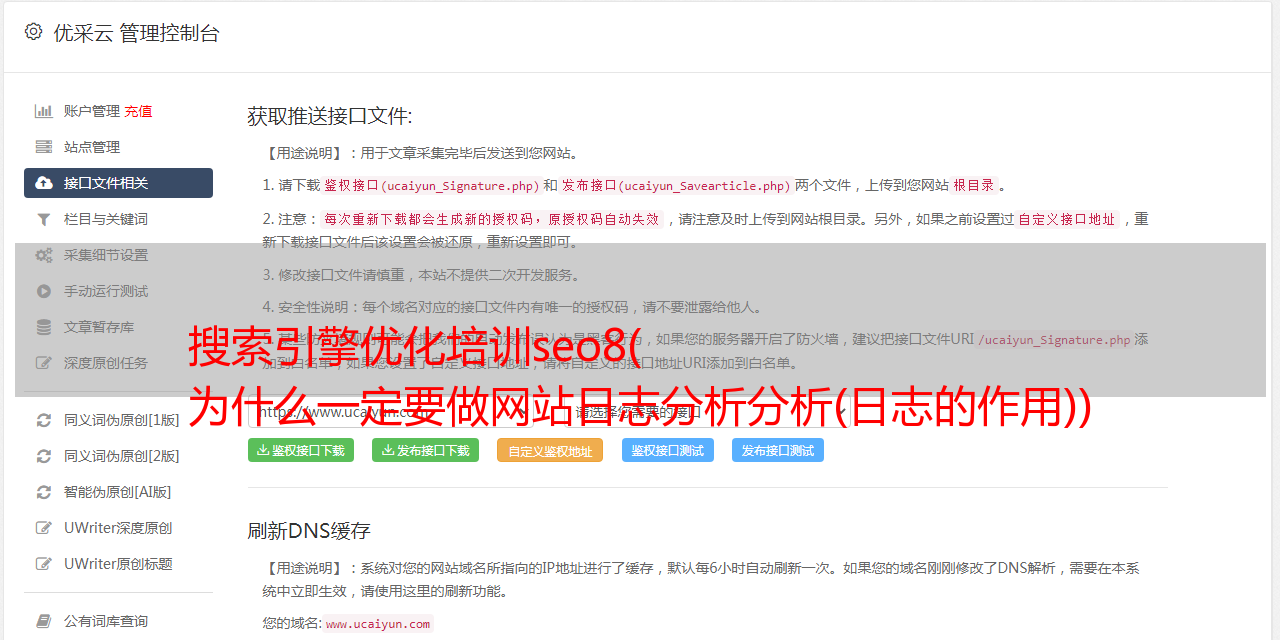Click the www.ucaiyun.com domain under 刷新DNS缓存
1280x640 pixels.
pyautogui.click(x=378, y=623)
